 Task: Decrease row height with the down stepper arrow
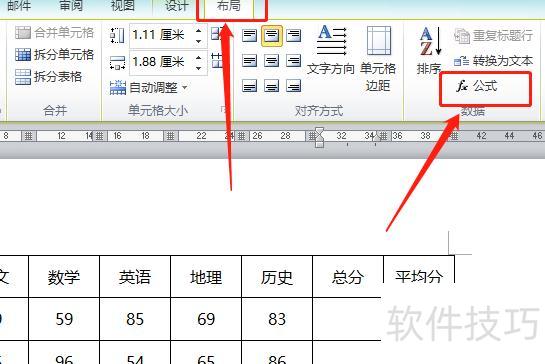pyautogui.click(x=198, y=41)
